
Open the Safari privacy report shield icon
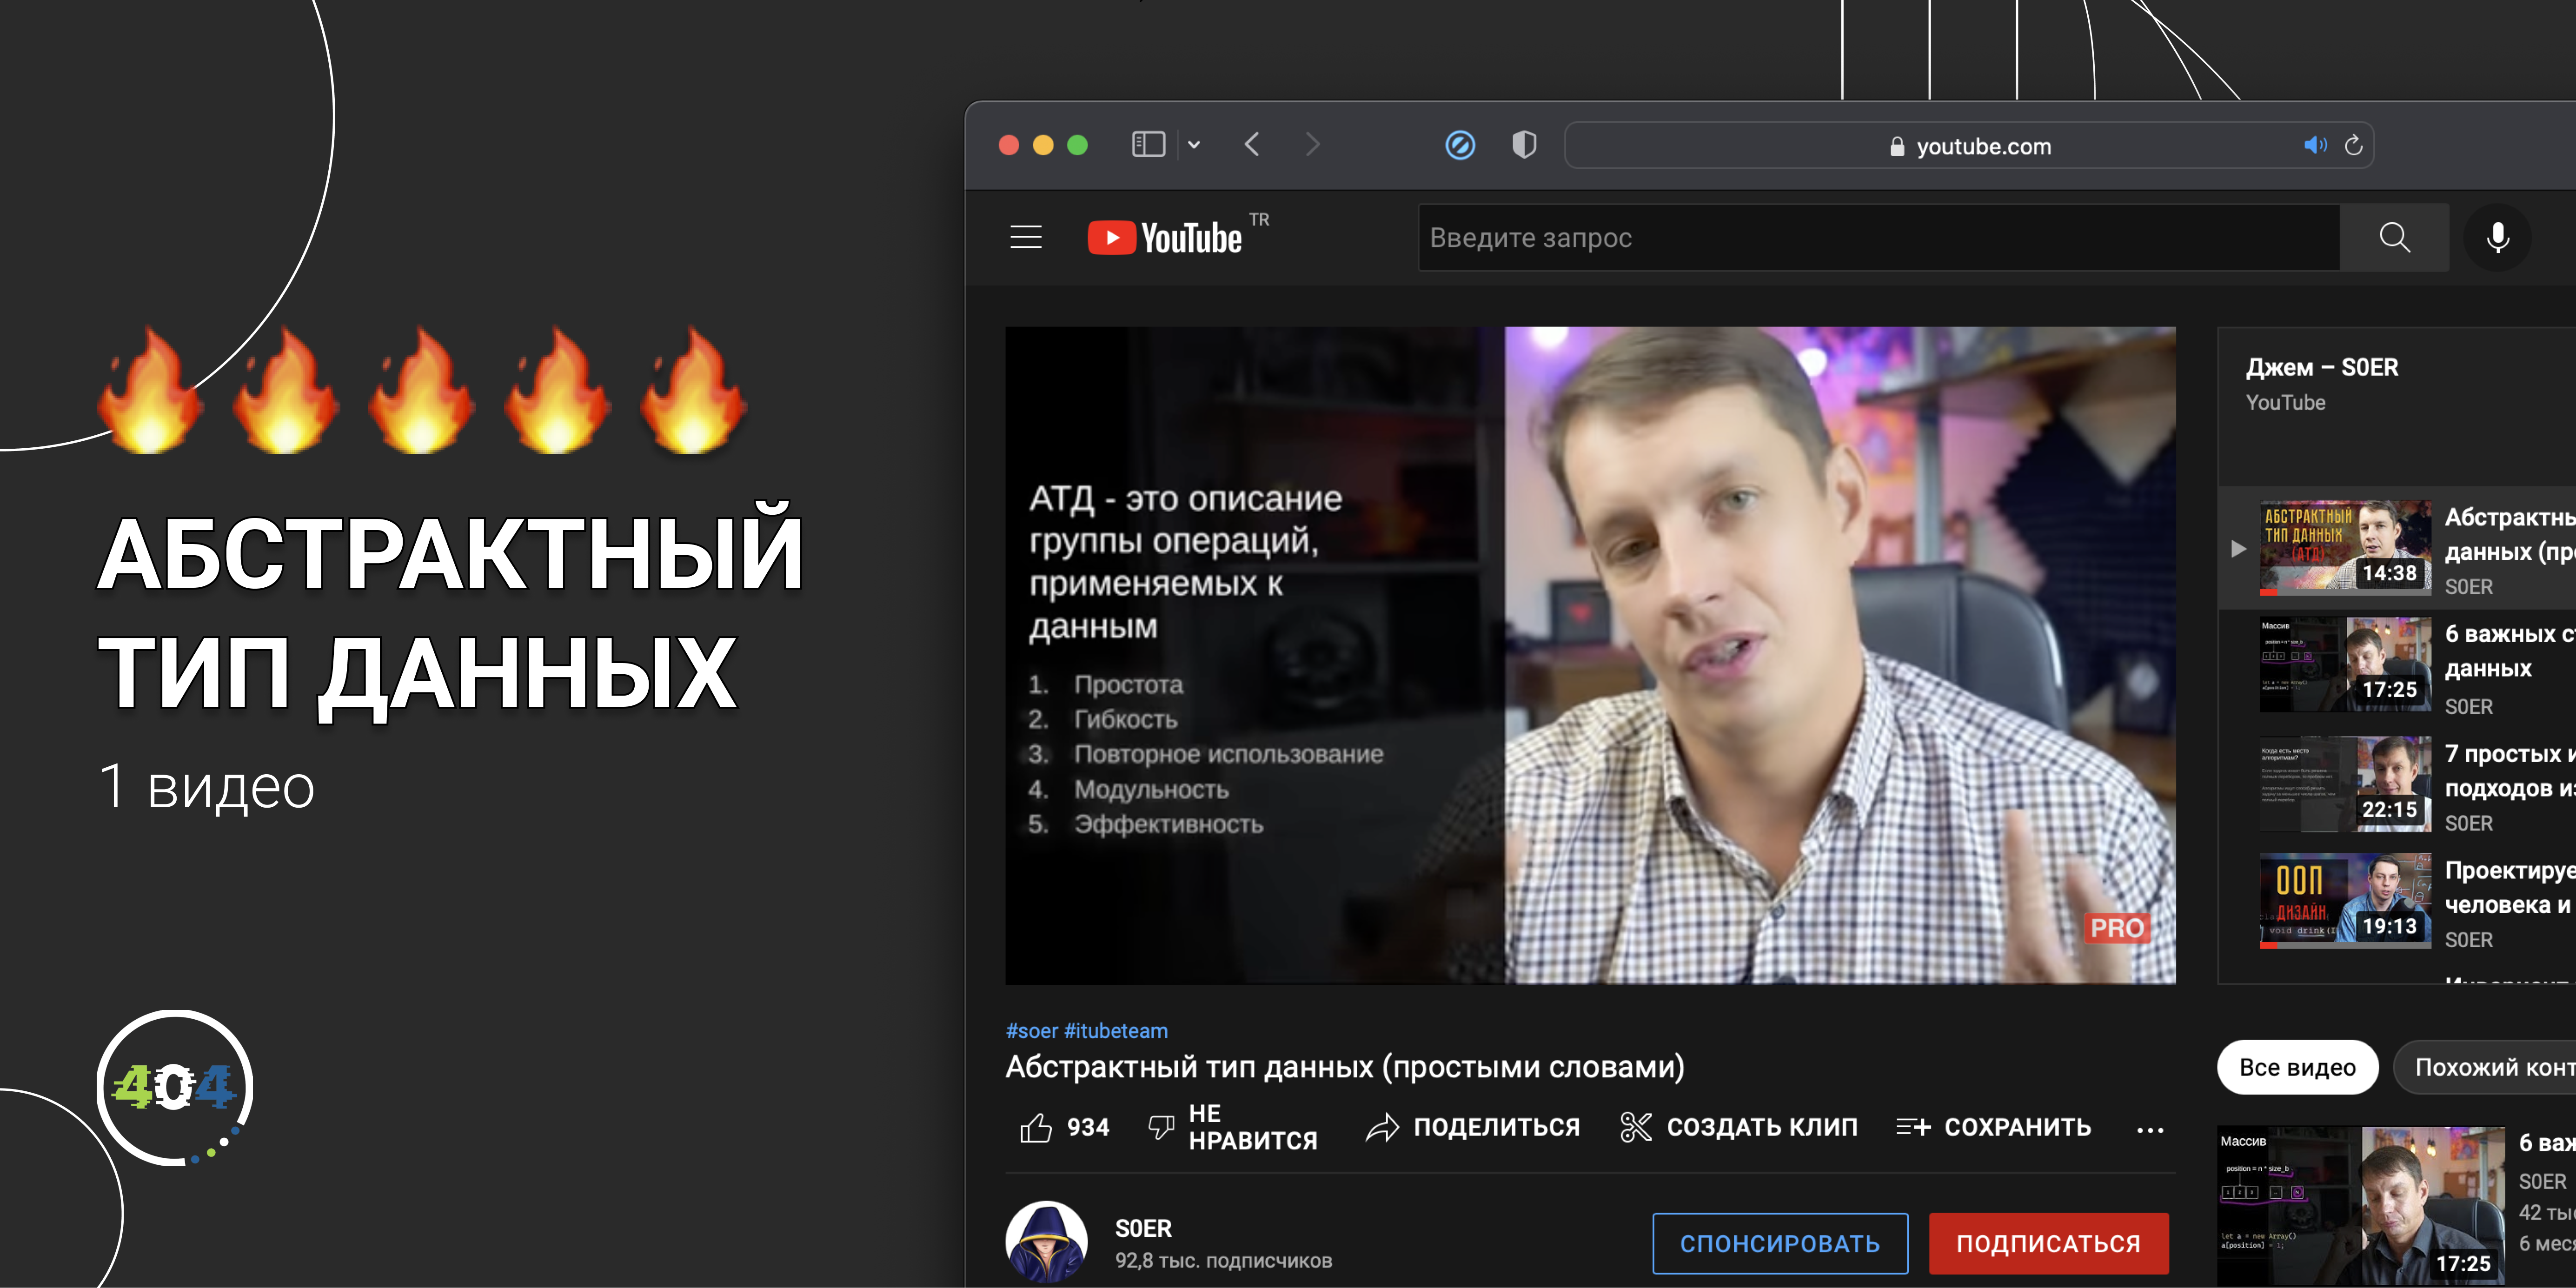[x=1524, y=145]
